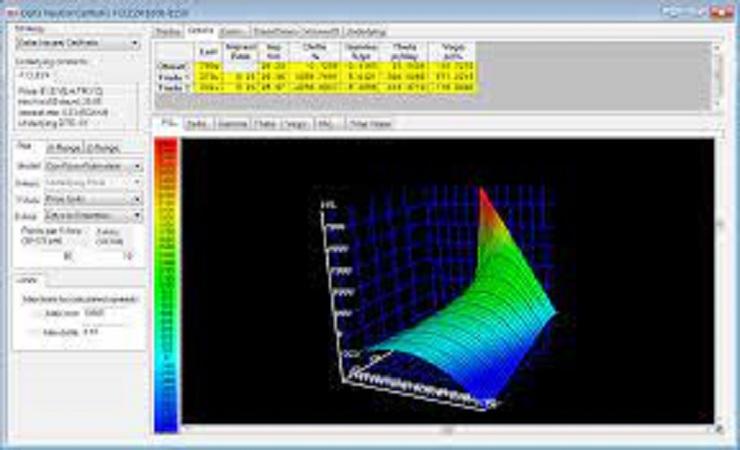Image resolution: width=740 pixels, height=450 pixels.
Task: Select the Delta chart tab
Action: [197, 124]
